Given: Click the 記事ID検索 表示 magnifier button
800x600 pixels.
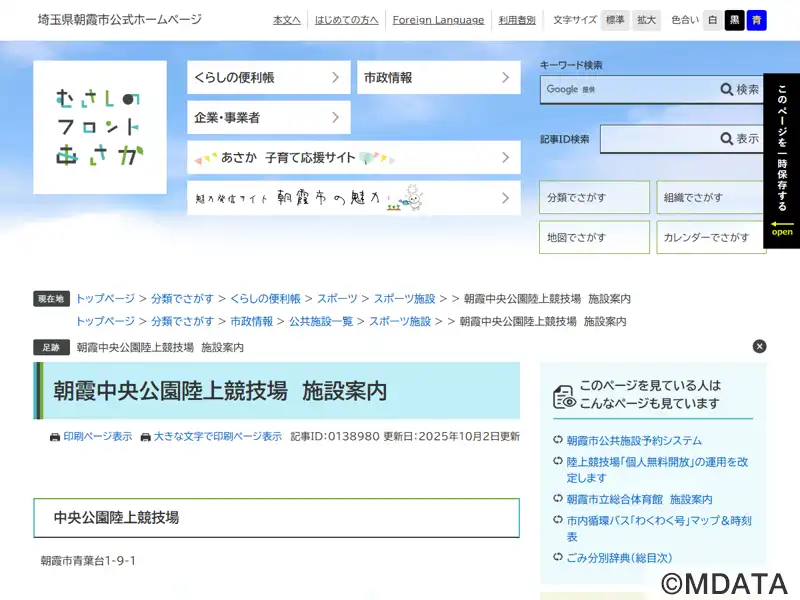Looking at the screenshot, I should coord(740,139).
